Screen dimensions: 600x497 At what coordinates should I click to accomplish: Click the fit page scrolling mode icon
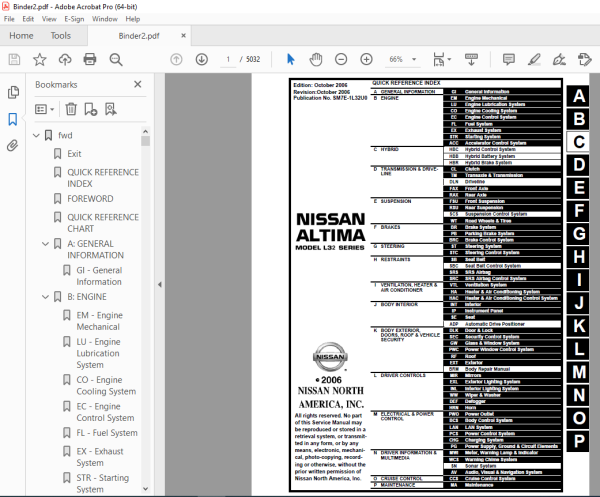pyautogui.click(x=439, y=59)
